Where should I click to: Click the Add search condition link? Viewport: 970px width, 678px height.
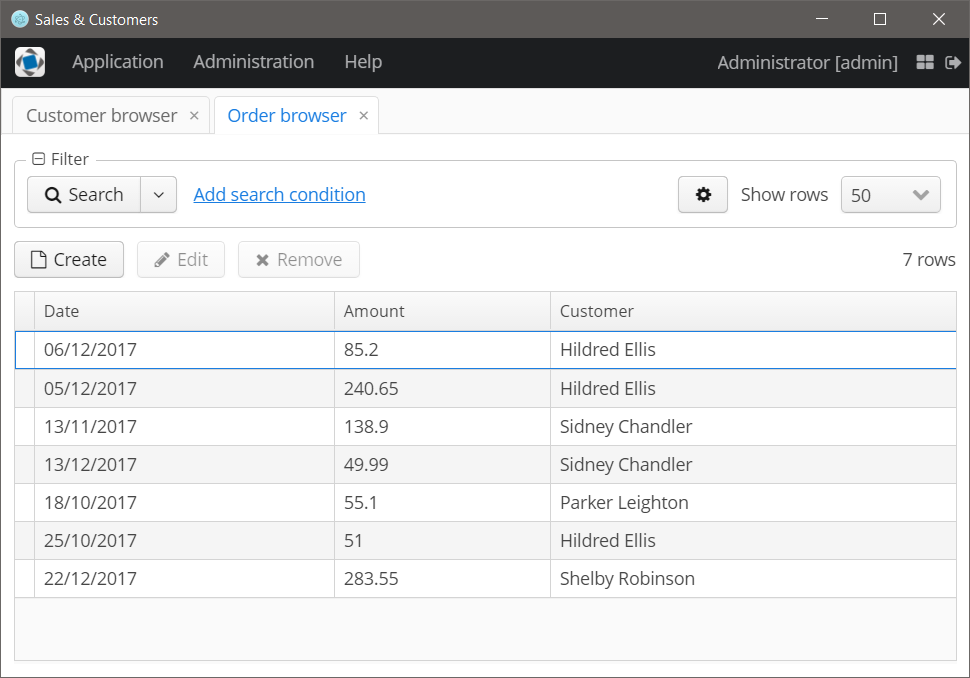[x=279, y=195]
